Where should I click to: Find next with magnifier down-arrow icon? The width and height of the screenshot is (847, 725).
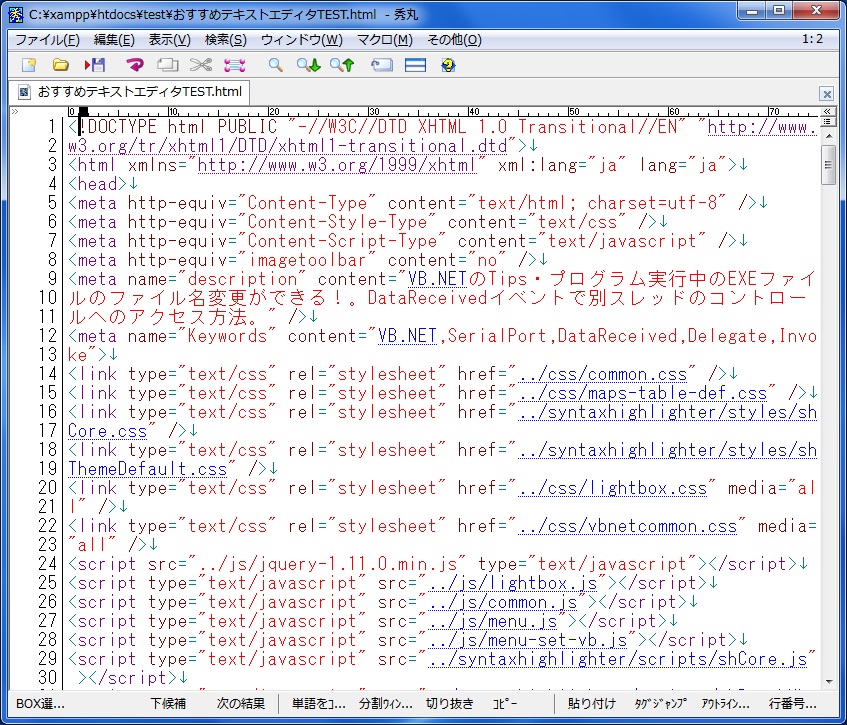(x=308, y=65)
